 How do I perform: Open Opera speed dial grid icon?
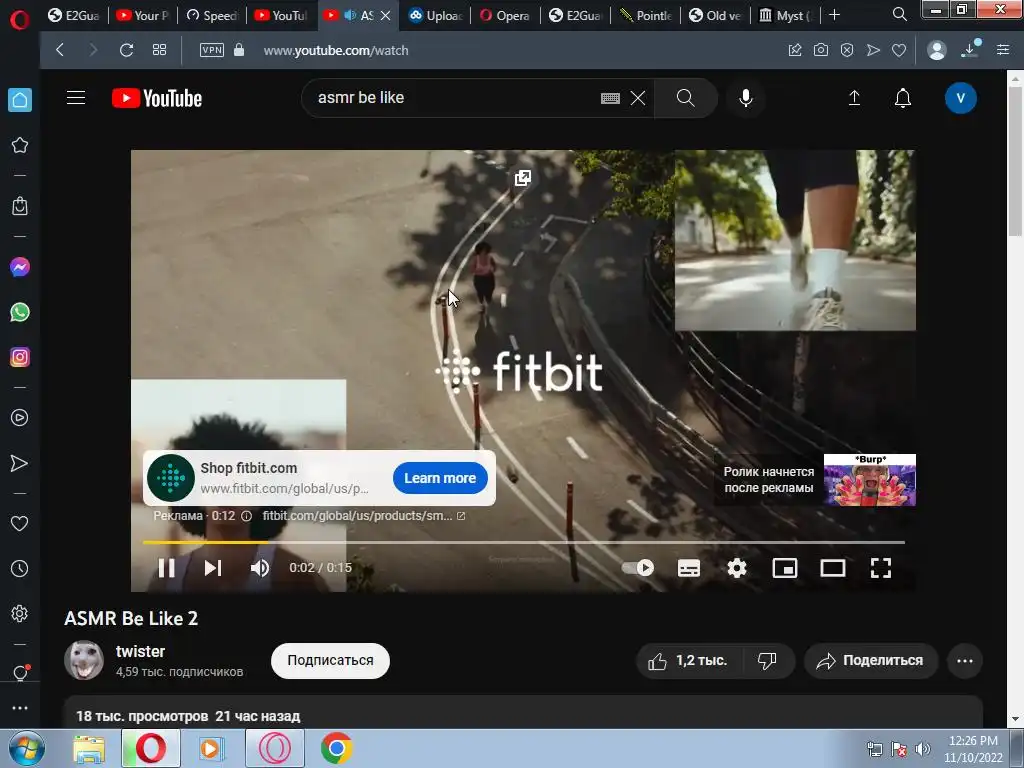click(159, 50)
